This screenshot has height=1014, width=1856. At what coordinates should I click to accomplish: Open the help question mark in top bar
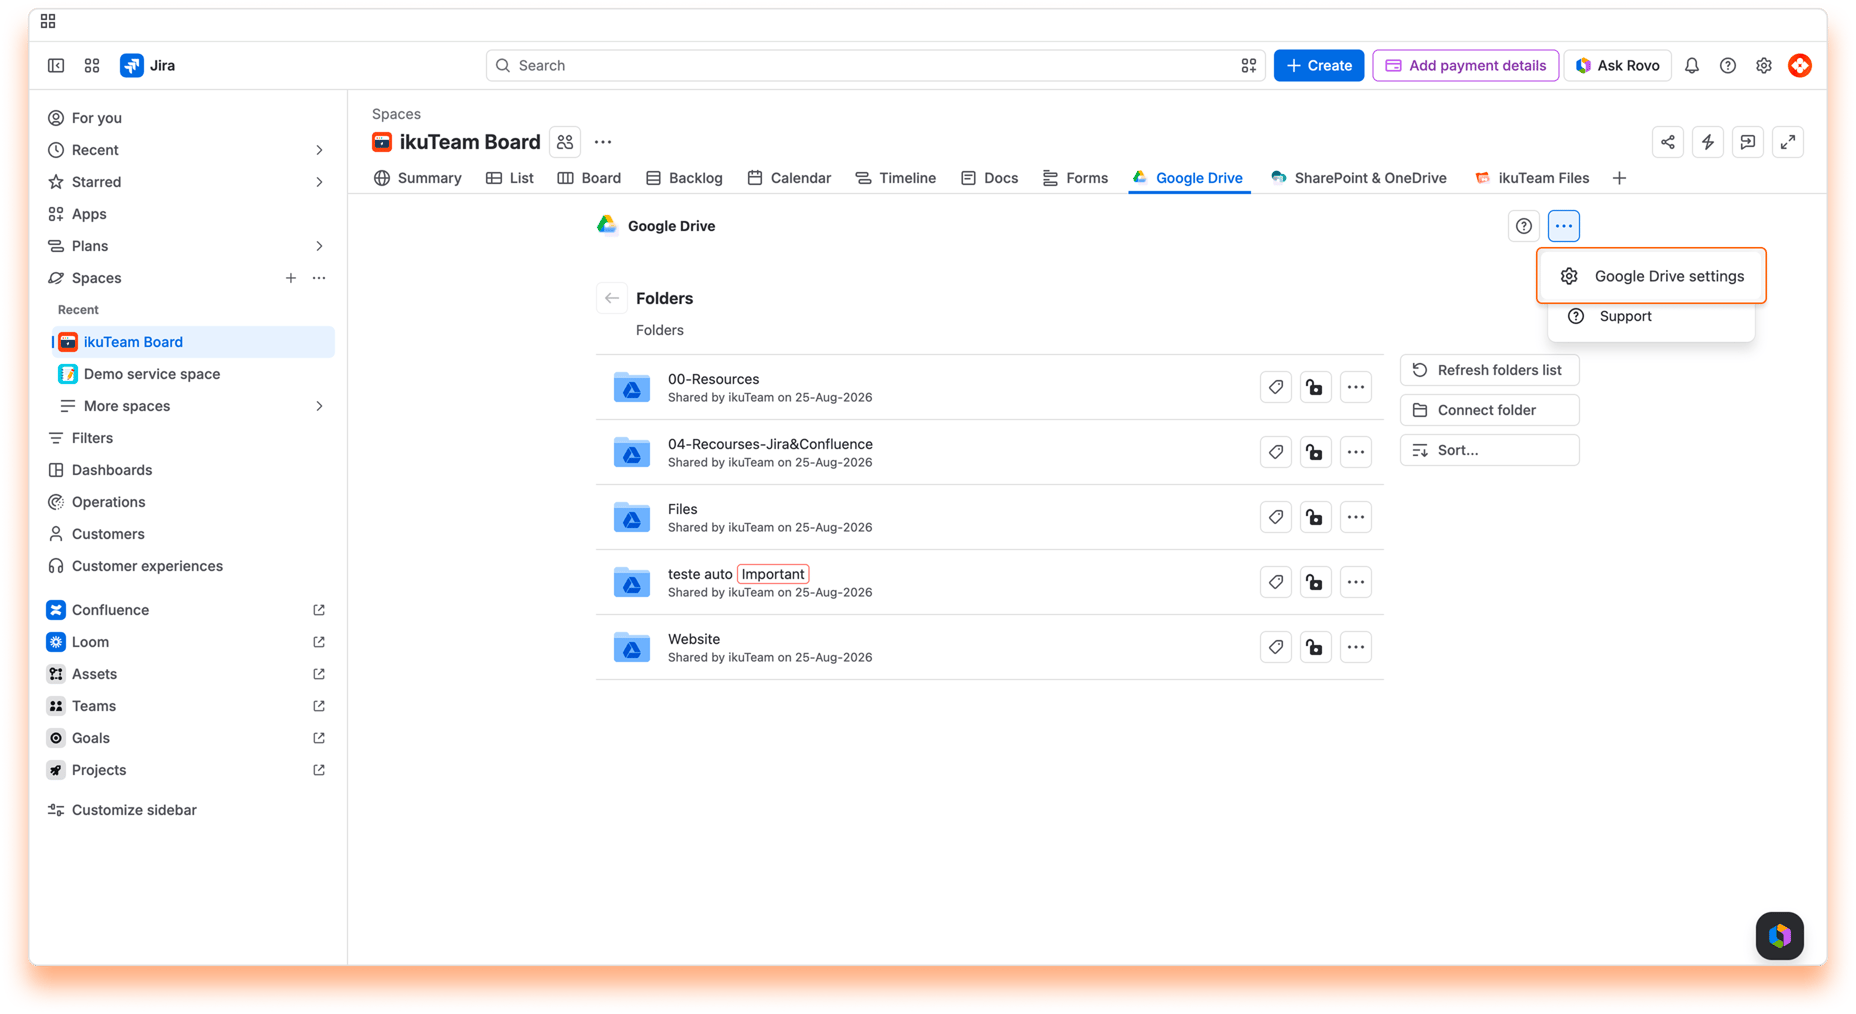coord(1727,65)
